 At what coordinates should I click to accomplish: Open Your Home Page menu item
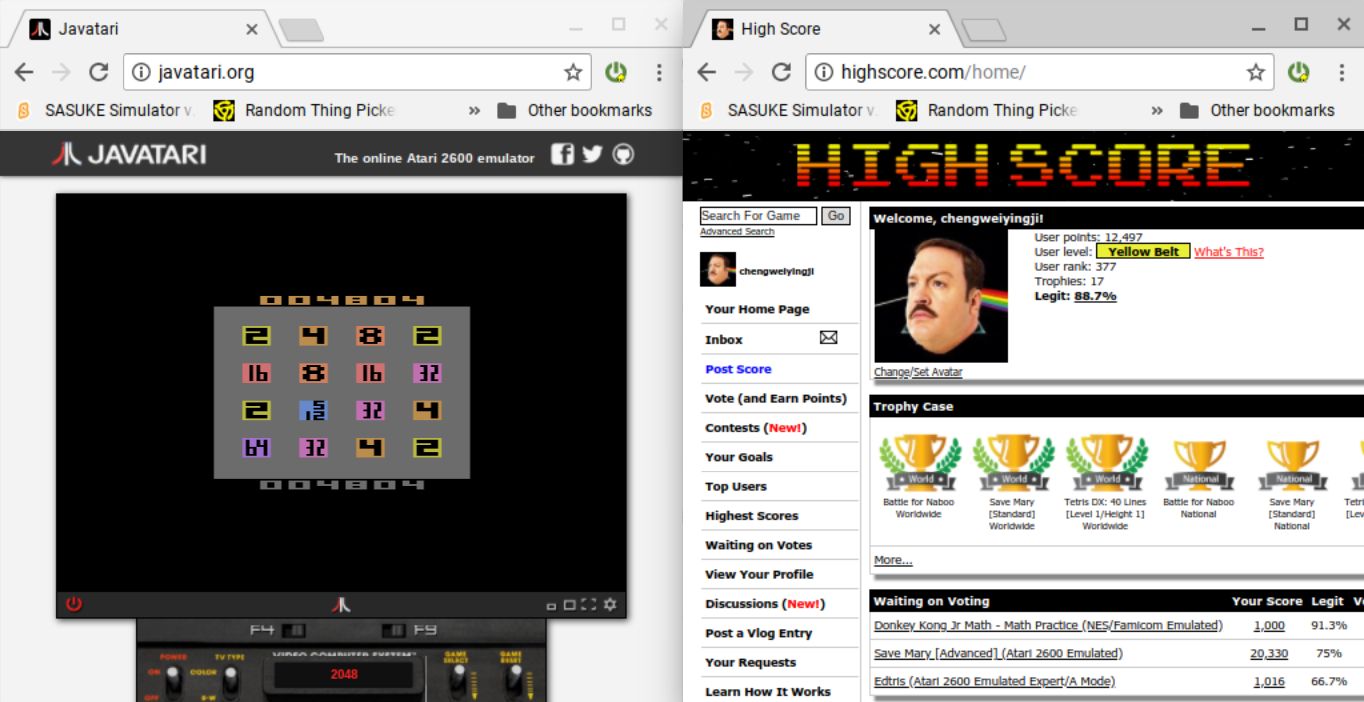point(757,309)
